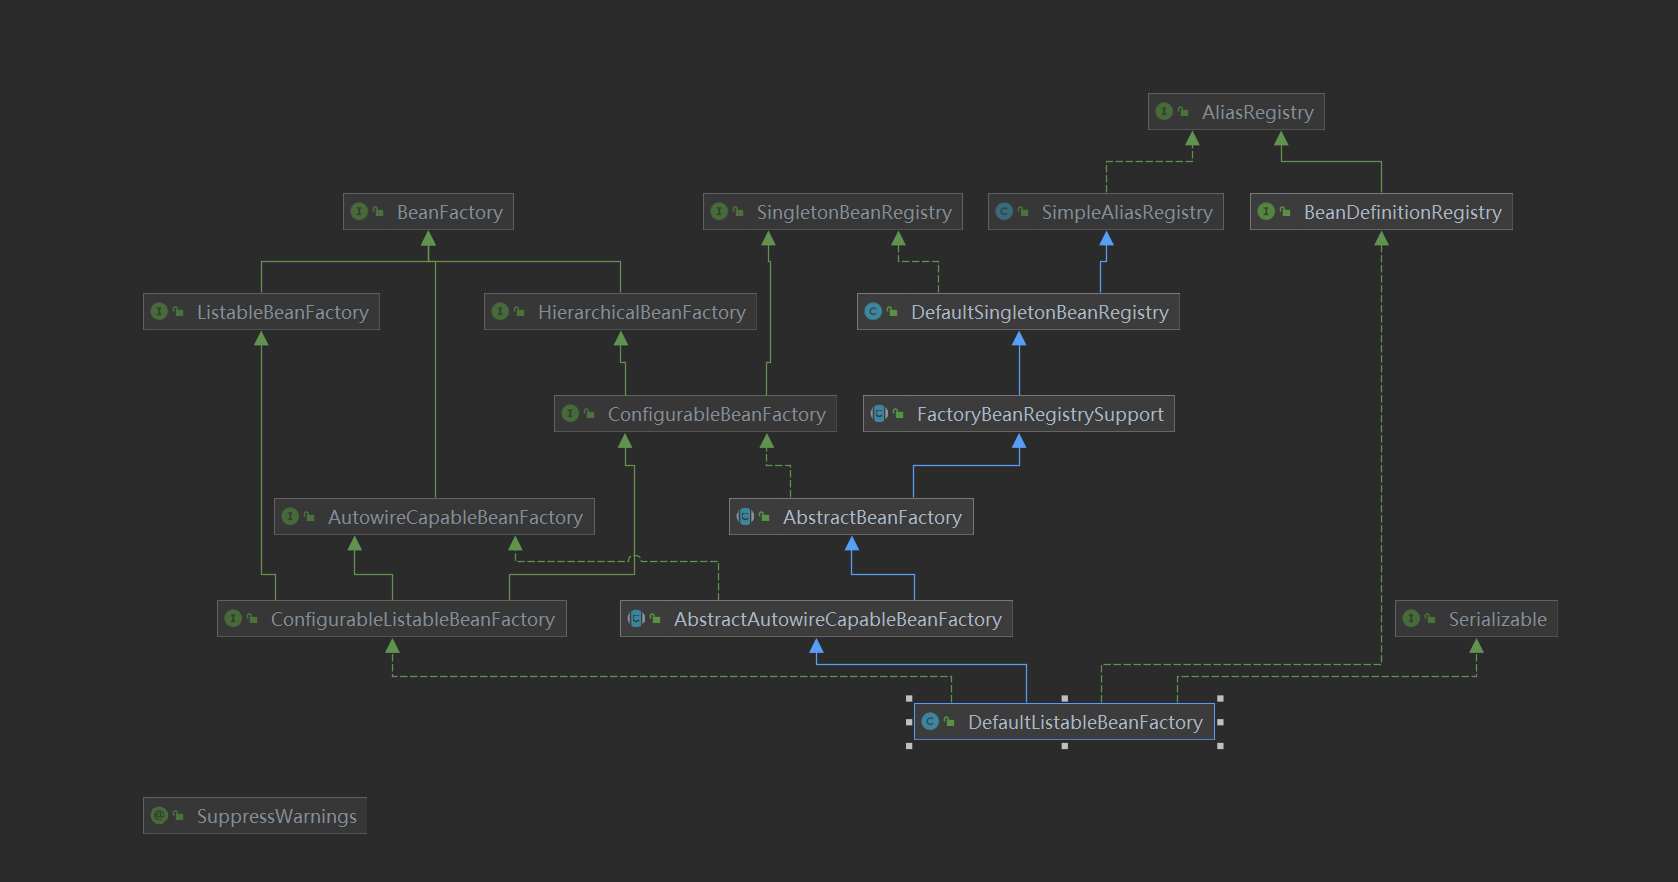
Task: Click the ListableBeanFactory node
Action: pyautogui.click(x=261, y=312)
